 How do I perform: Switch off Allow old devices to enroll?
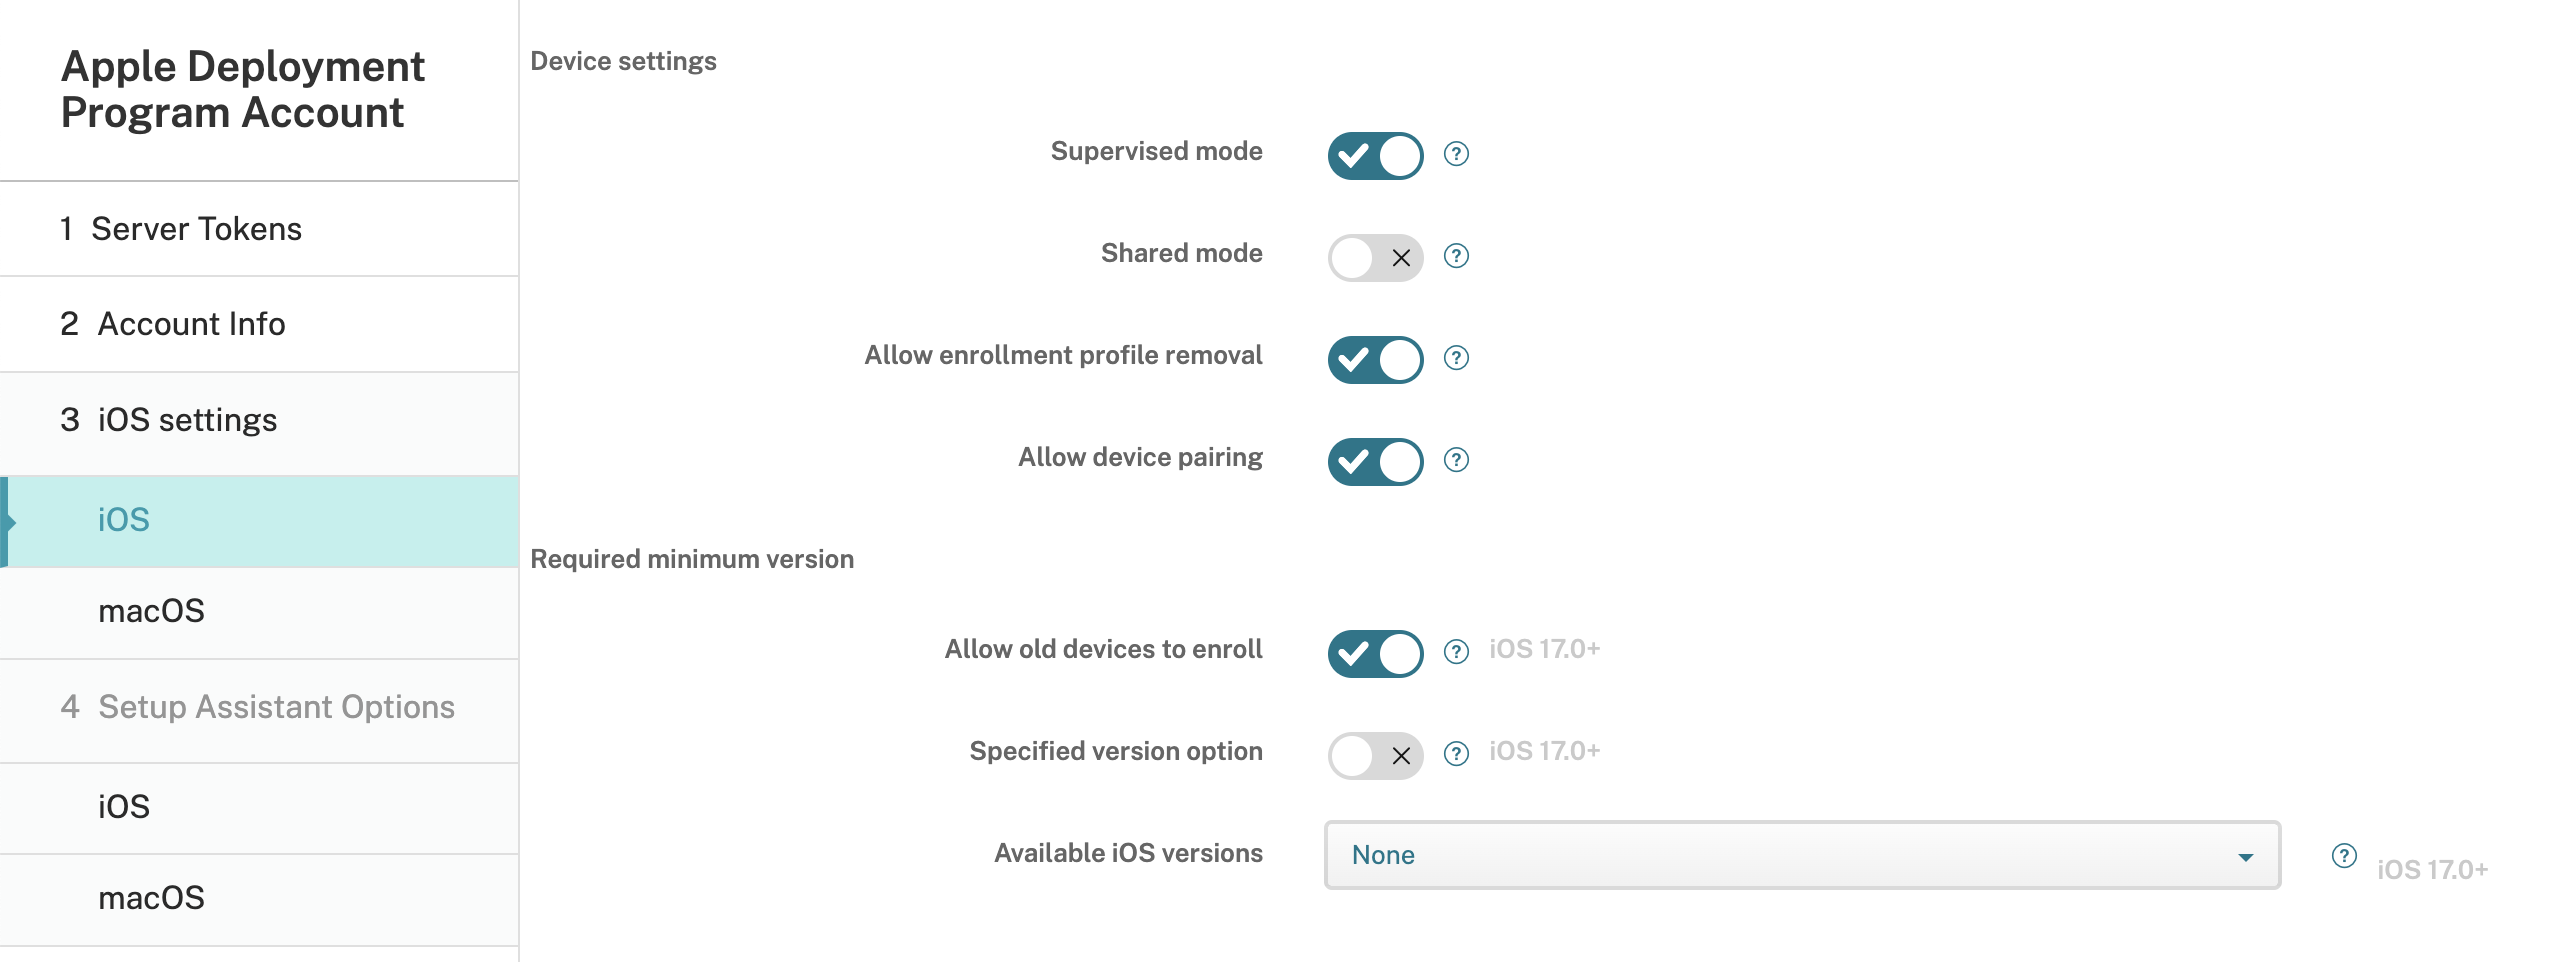point(1375,654)
